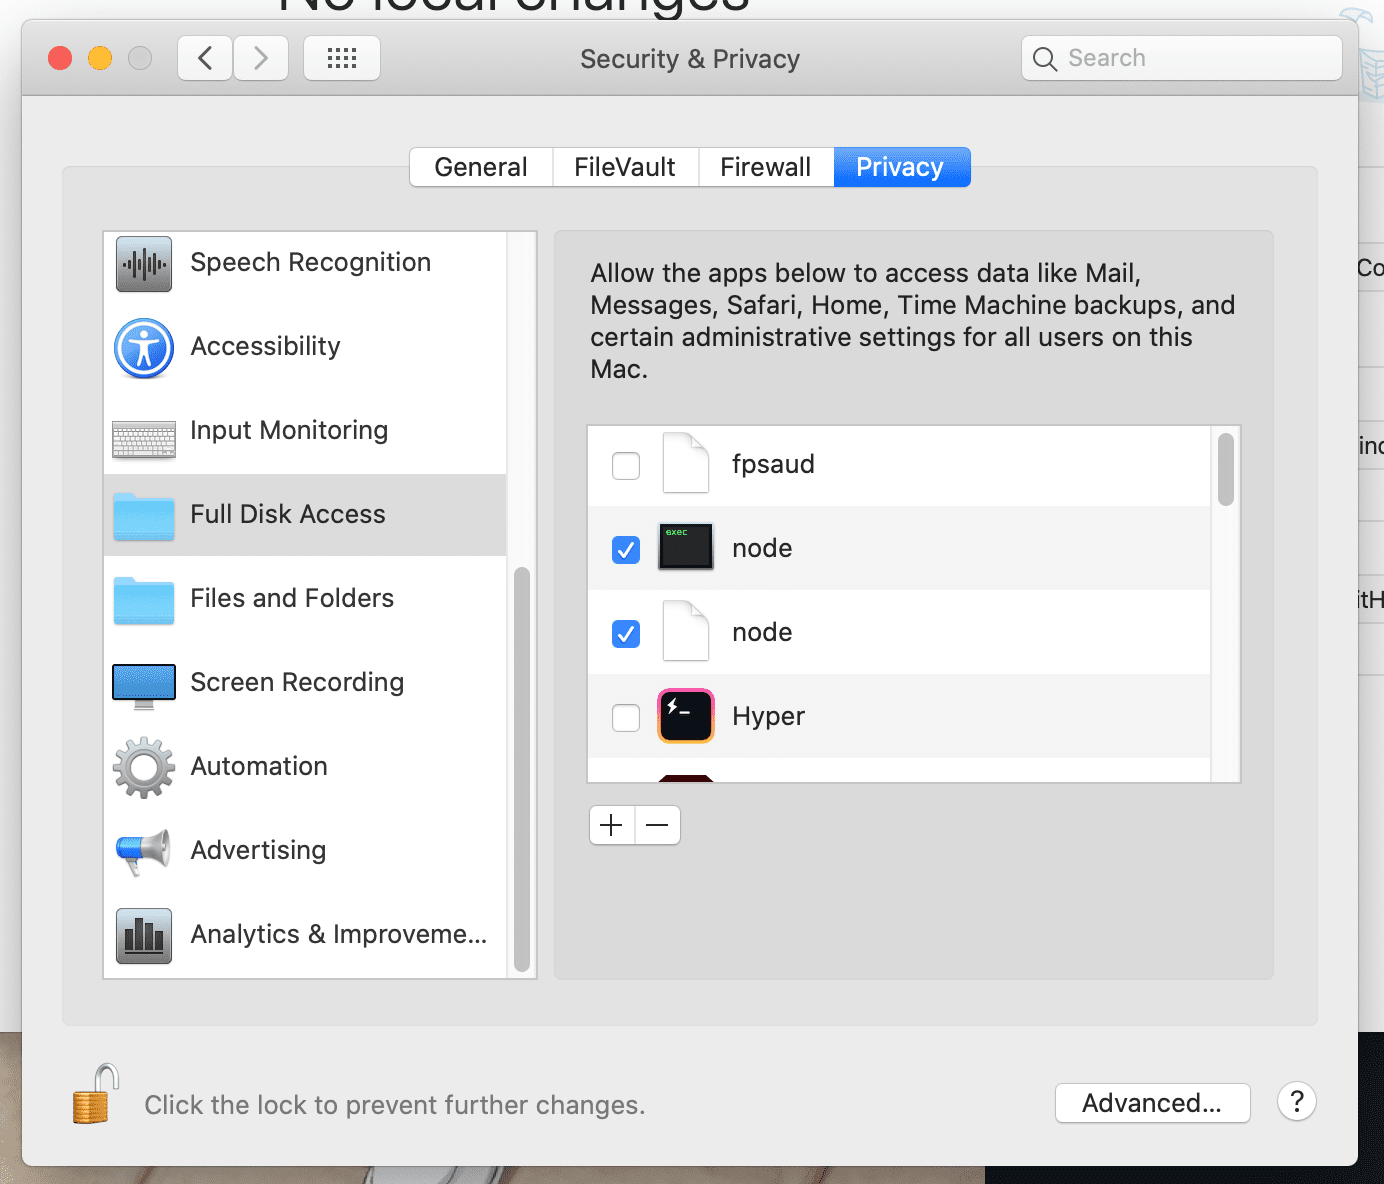
Task: Switch to the FileVault tab
Action: pos(625,167)
